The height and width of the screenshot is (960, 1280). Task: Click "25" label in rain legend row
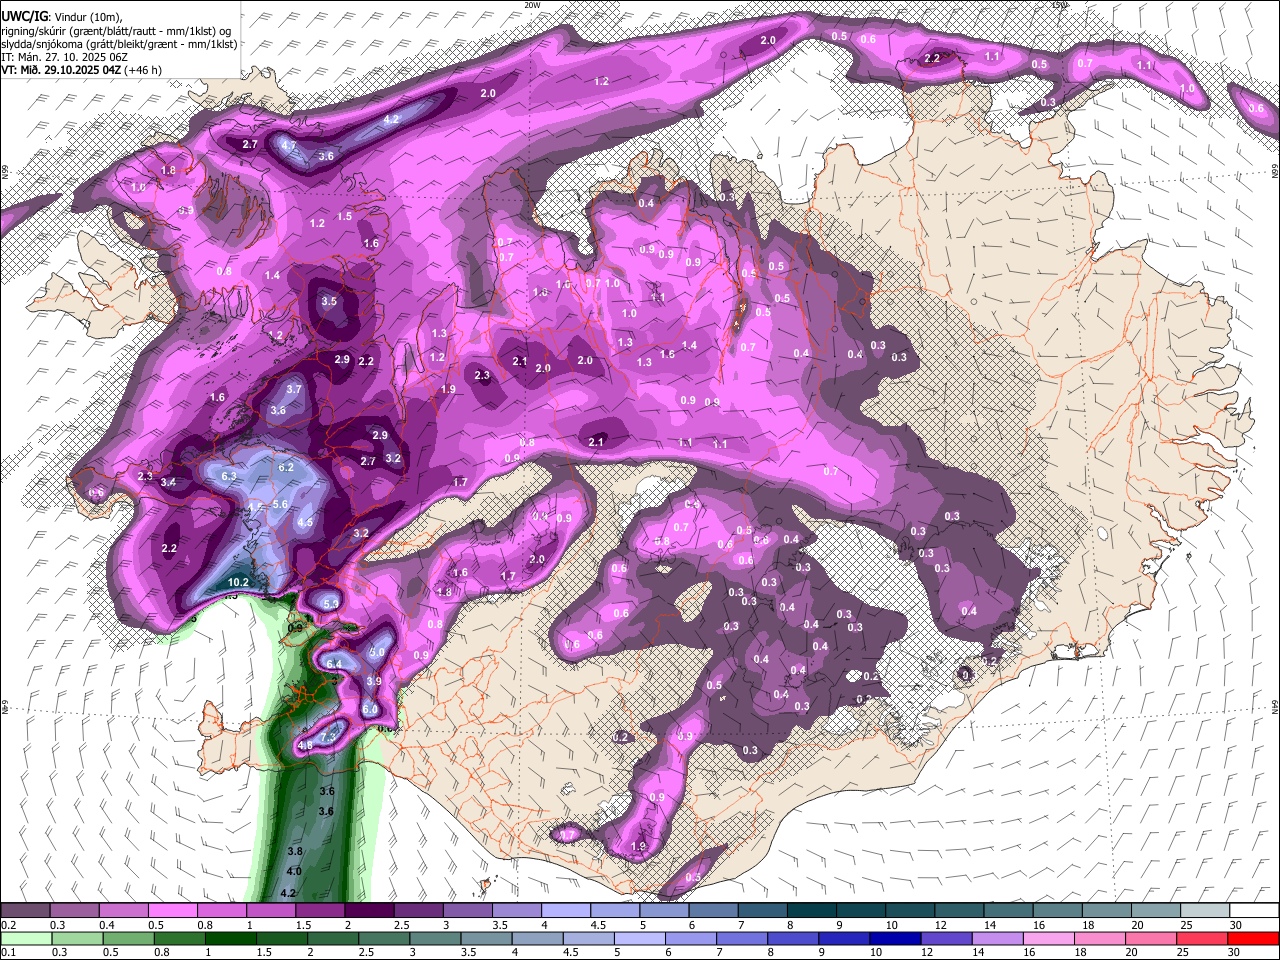[x=1184, y=952]
